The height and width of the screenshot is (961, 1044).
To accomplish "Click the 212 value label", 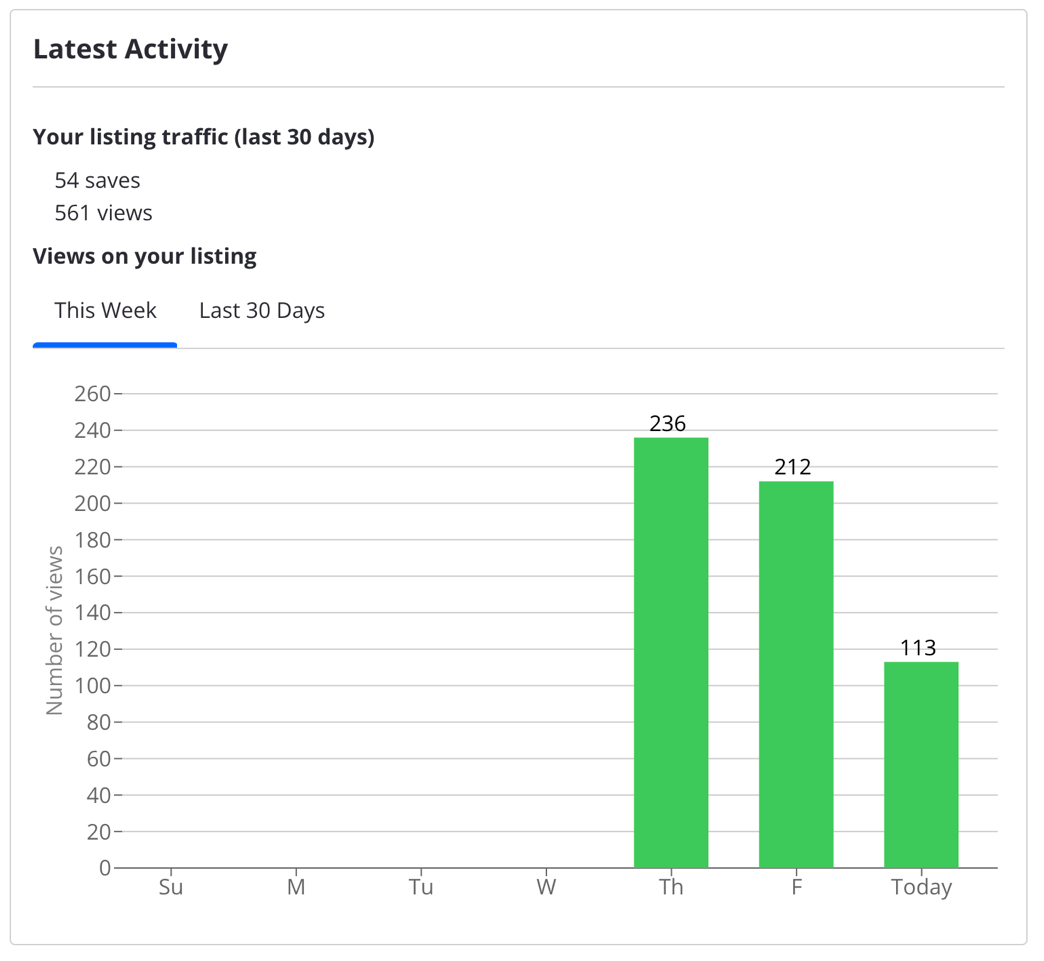I will 793,467.
